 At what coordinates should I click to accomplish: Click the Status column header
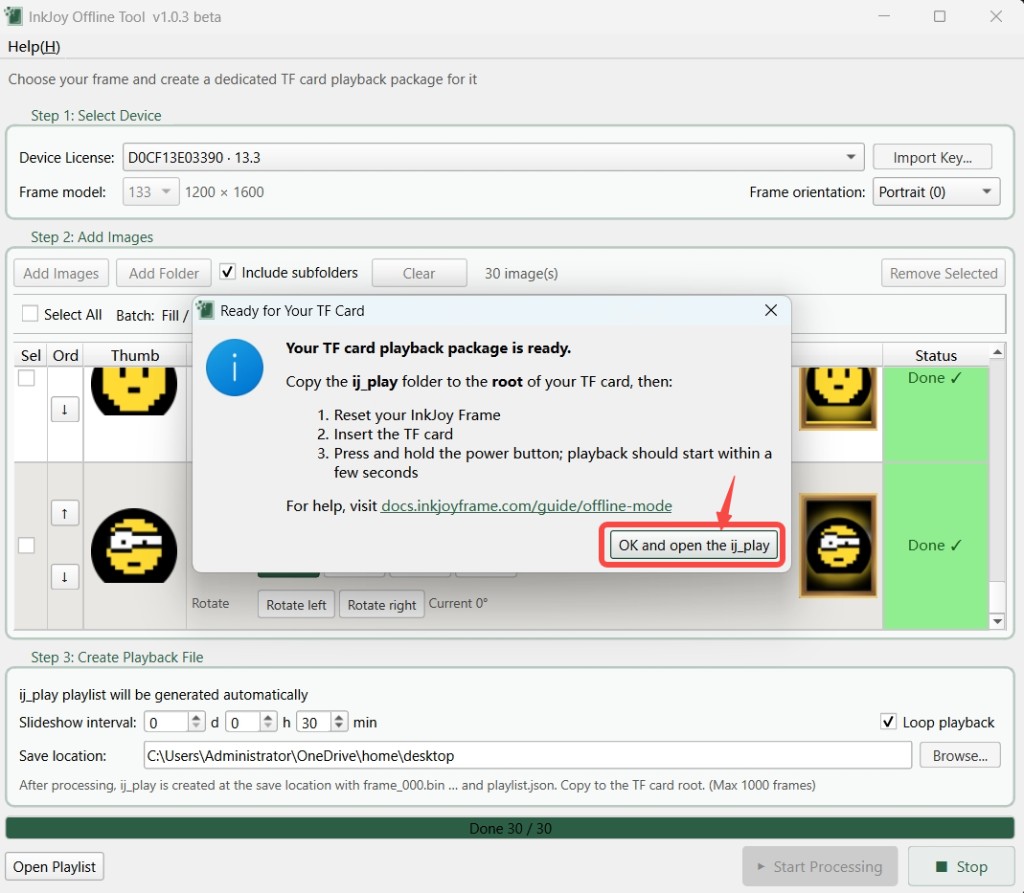(x=935, y=355)
